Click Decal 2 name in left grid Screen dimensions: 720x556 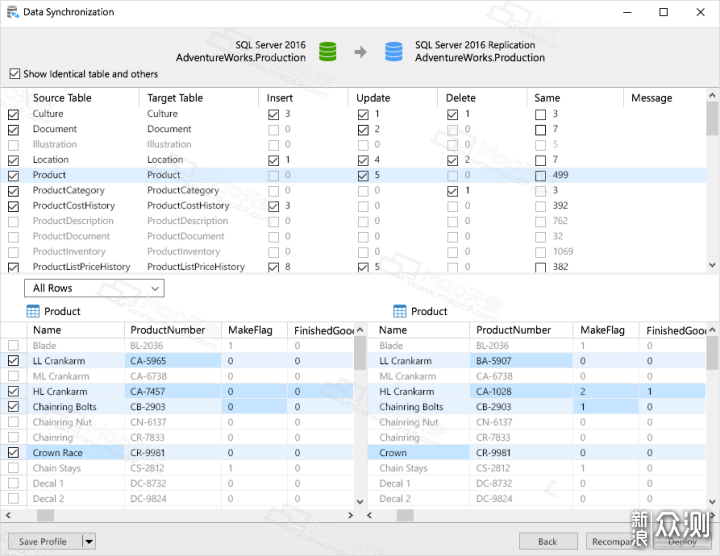48,499
